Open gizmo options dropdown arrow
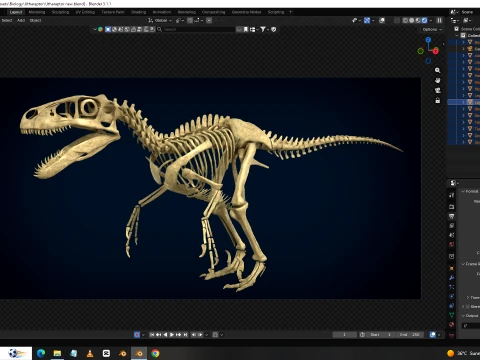480x360 pixels. tap(373, 20)
